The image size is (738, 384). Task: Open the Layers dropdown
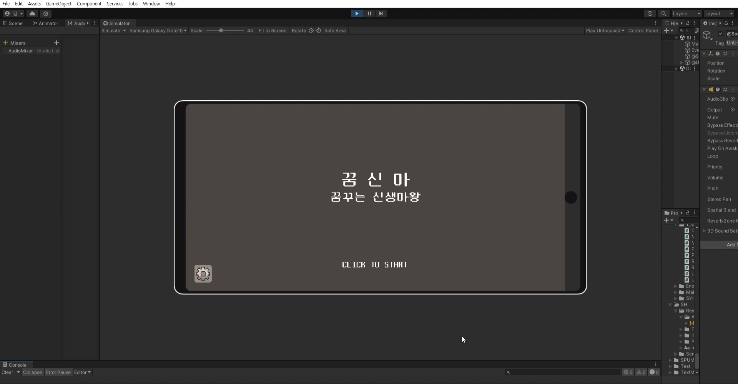pyautogui.click(x=687, y=14)
